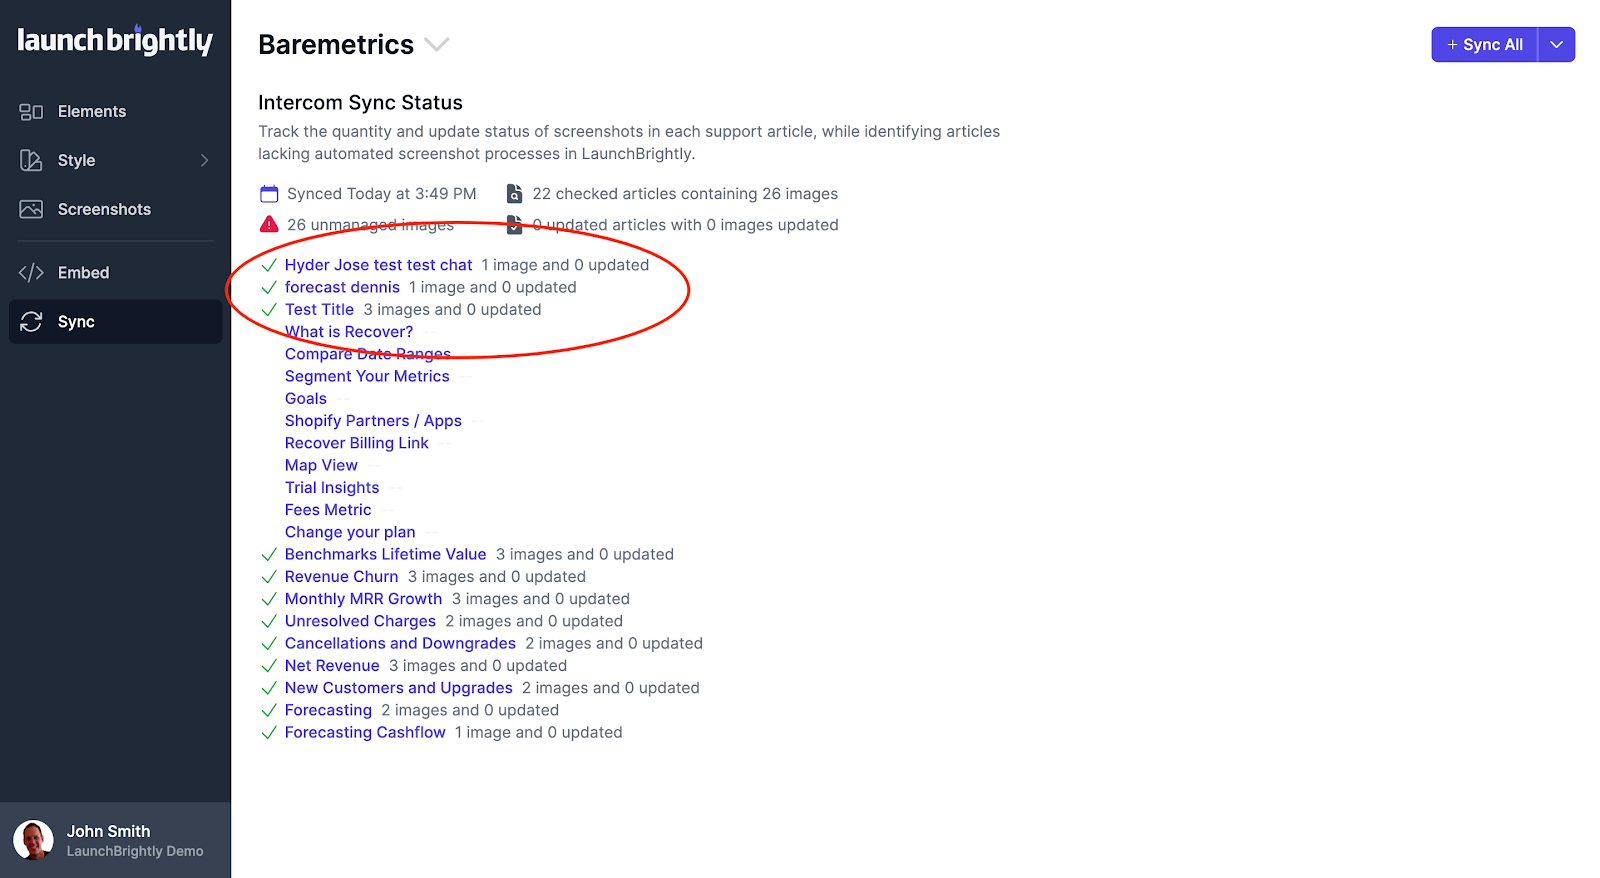Viewport: 1600px width, 878px height.
Task: Click the launchbrightly logo
Action: point(115,40)
